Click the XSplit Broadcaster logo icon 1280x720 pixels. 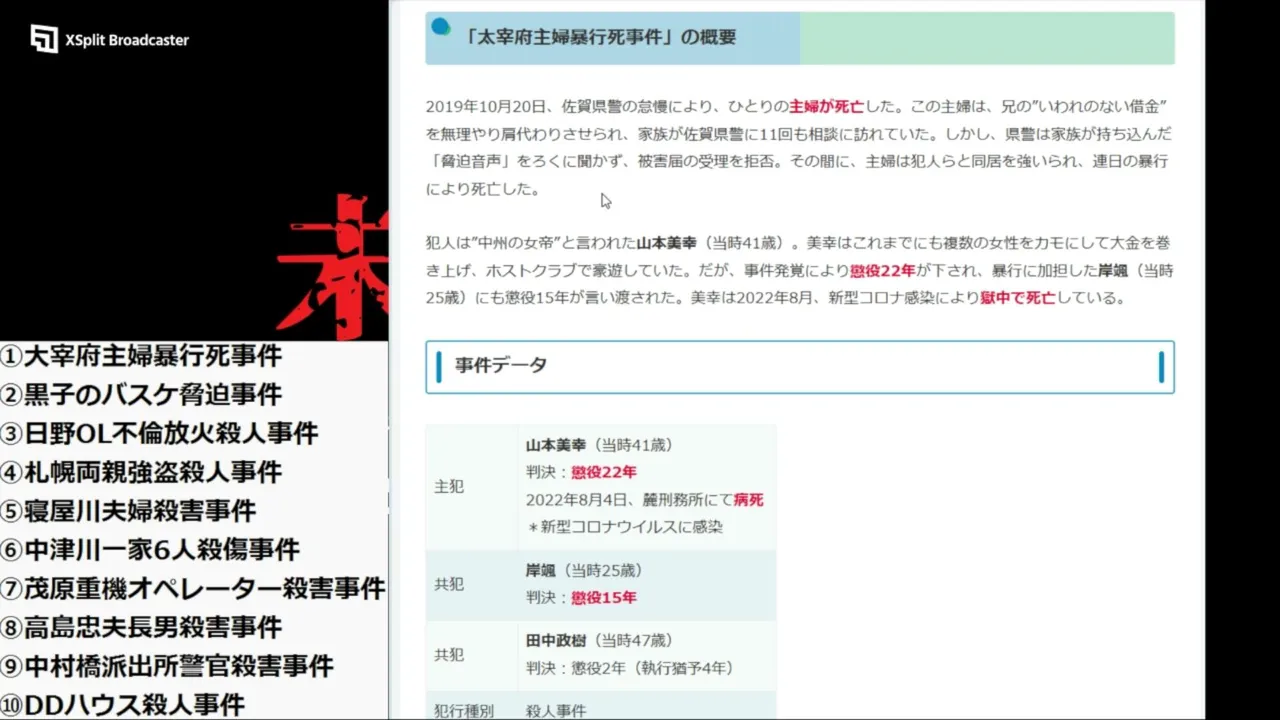click(44, 39)
